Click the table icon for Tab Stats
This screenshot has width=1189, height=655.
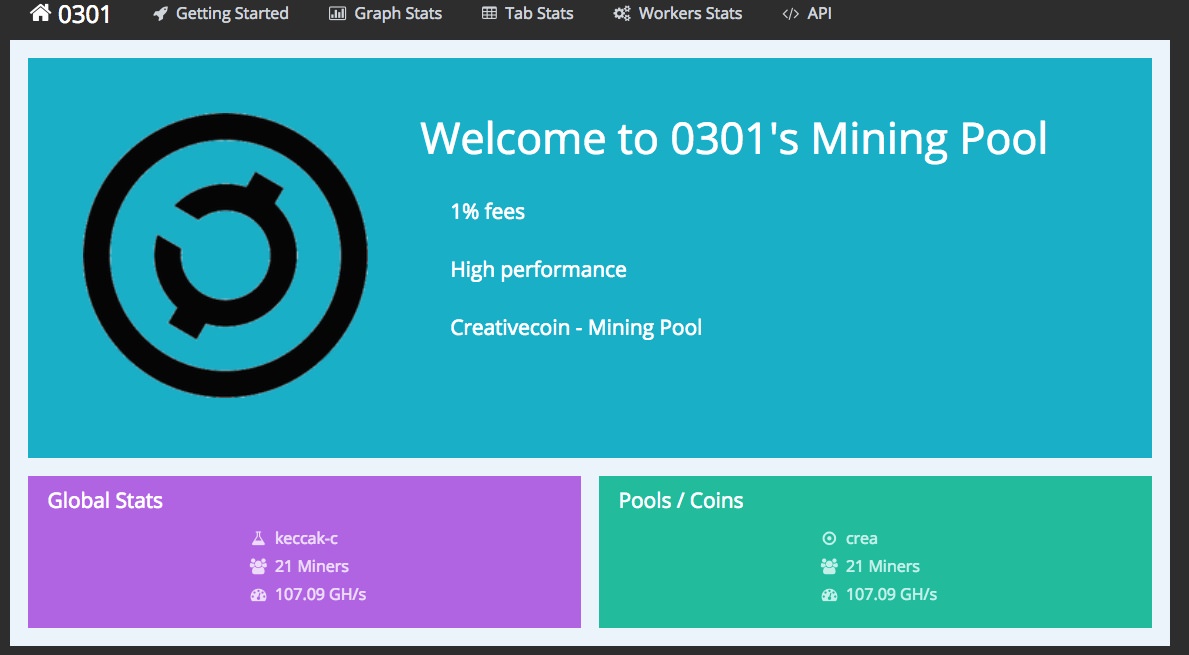coord(489,14)
